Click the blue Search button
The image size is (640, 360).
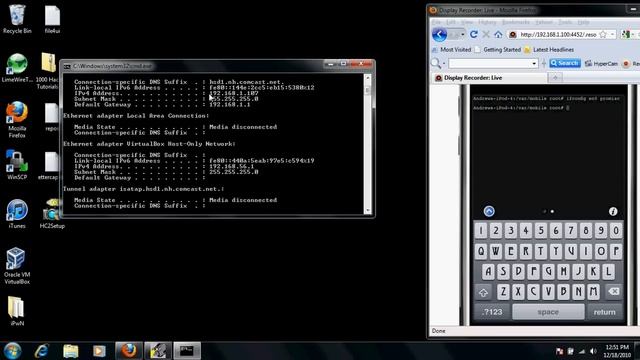click(565, 63)
